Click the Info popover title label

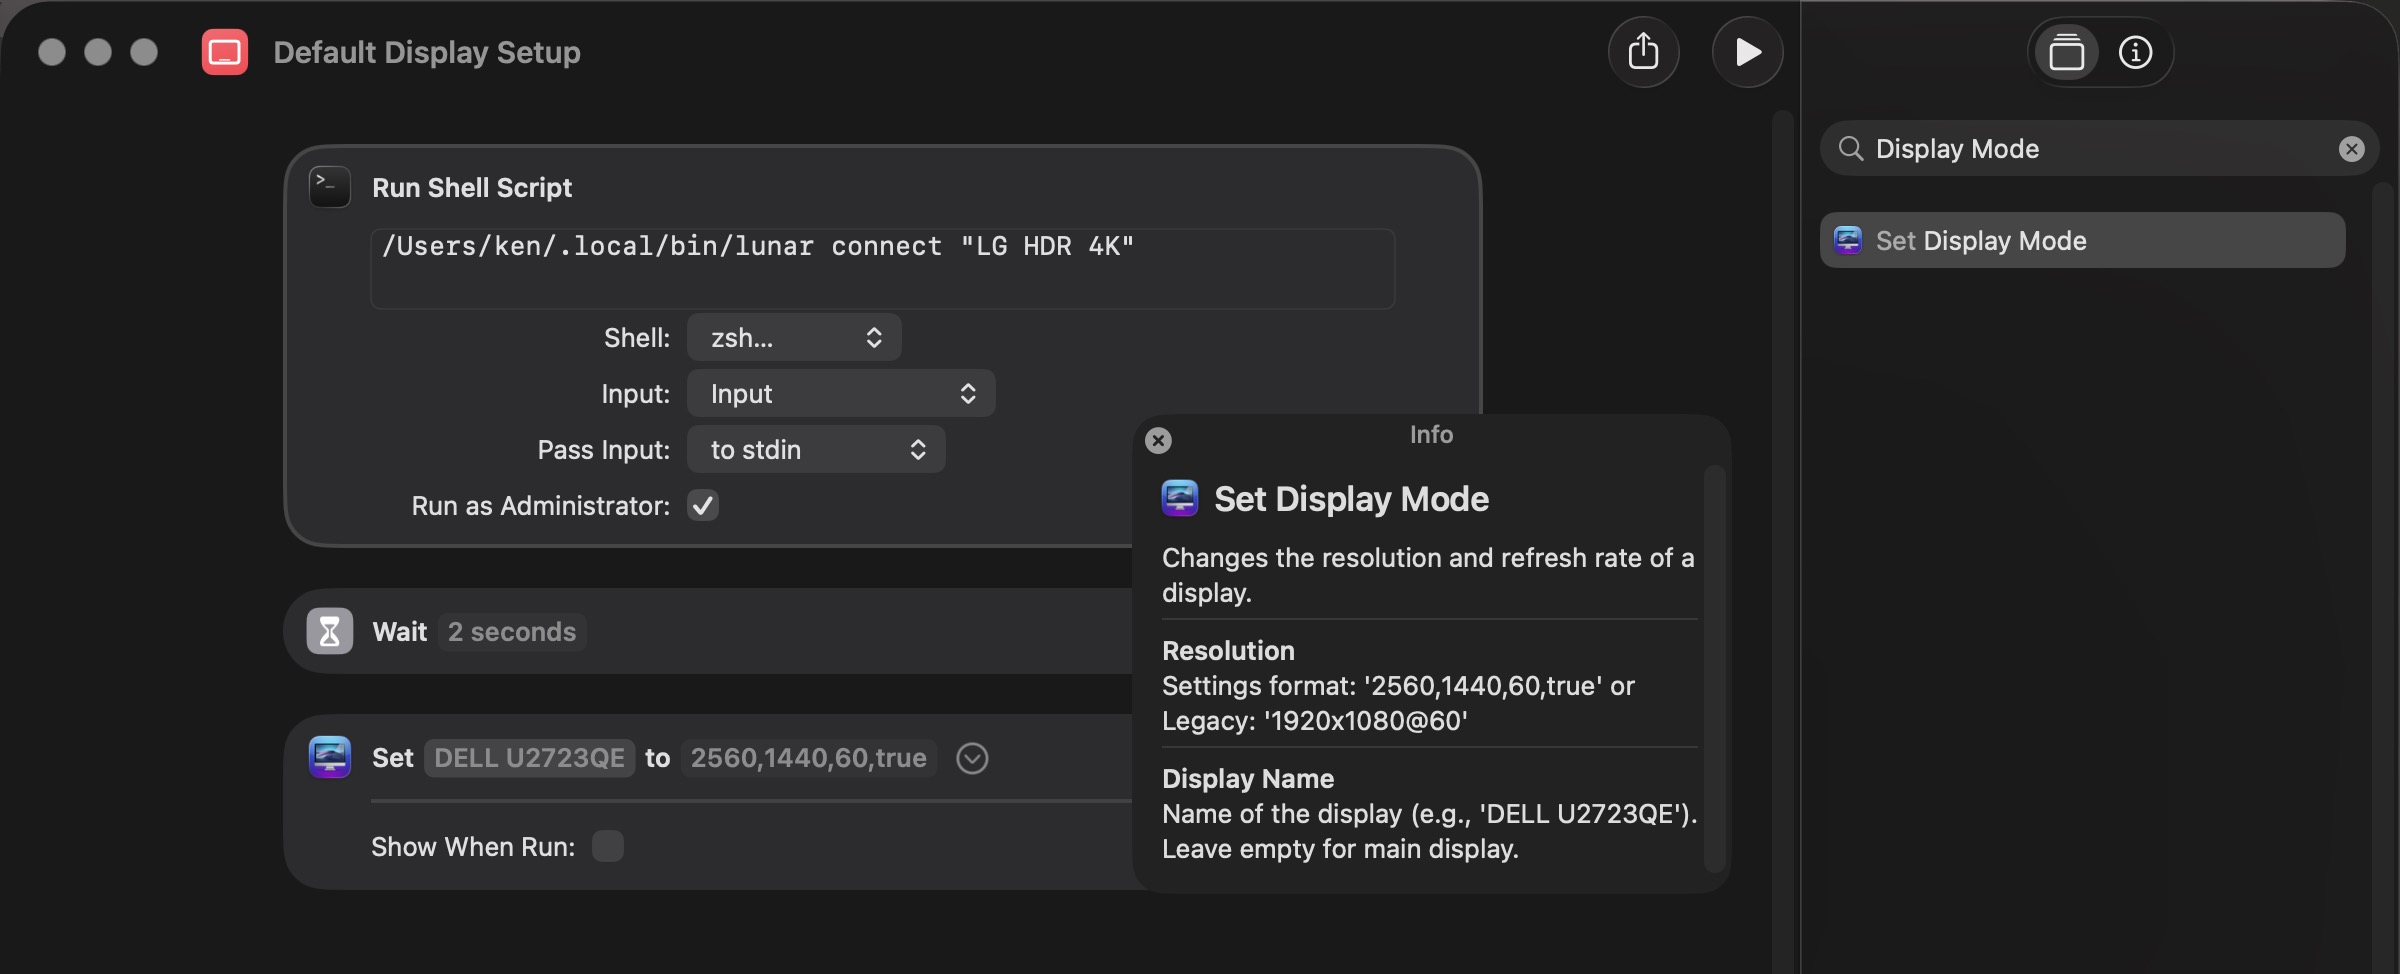(1431, 435)
